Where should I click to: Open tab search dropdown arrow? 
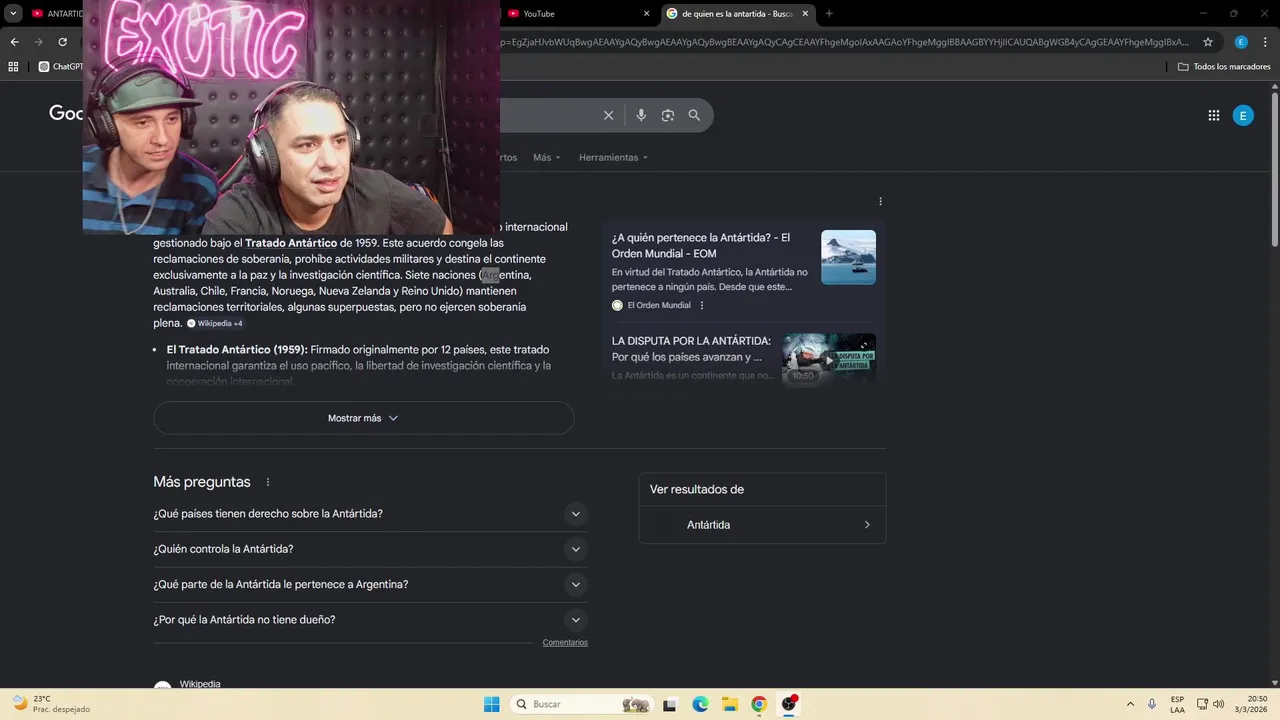[x=13, y=14]
